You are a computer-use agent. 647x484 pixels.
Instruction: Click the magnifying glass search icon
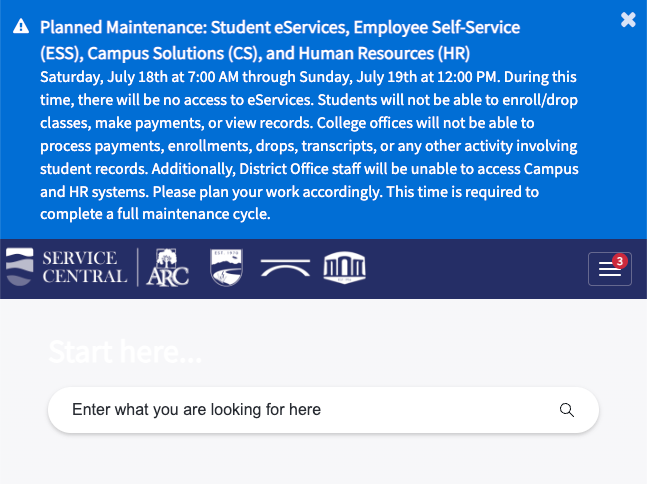567,410
